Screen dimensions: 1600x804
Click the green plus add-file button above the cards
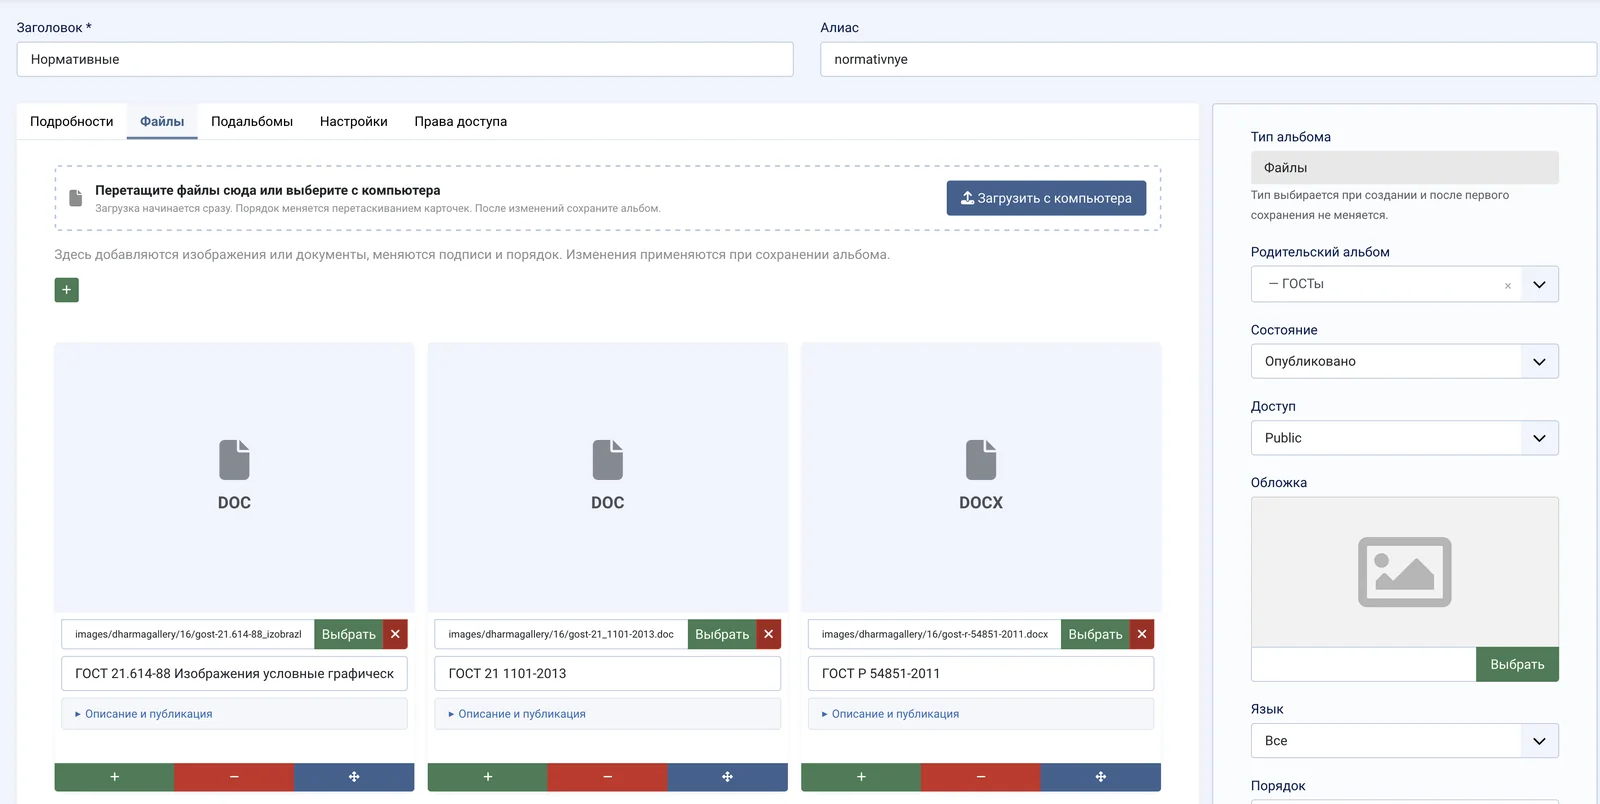pos(66,290)
